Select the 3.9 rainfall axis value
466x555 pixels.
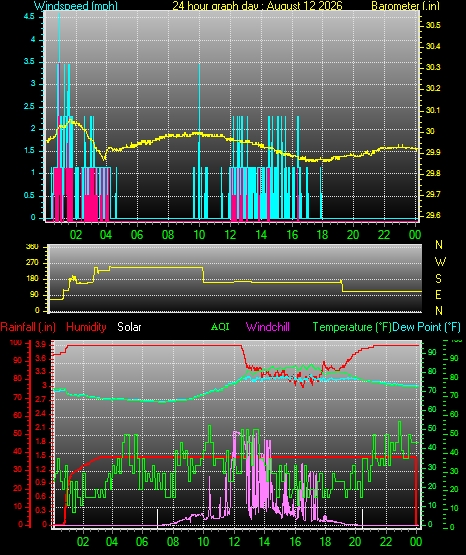[41, 344]
